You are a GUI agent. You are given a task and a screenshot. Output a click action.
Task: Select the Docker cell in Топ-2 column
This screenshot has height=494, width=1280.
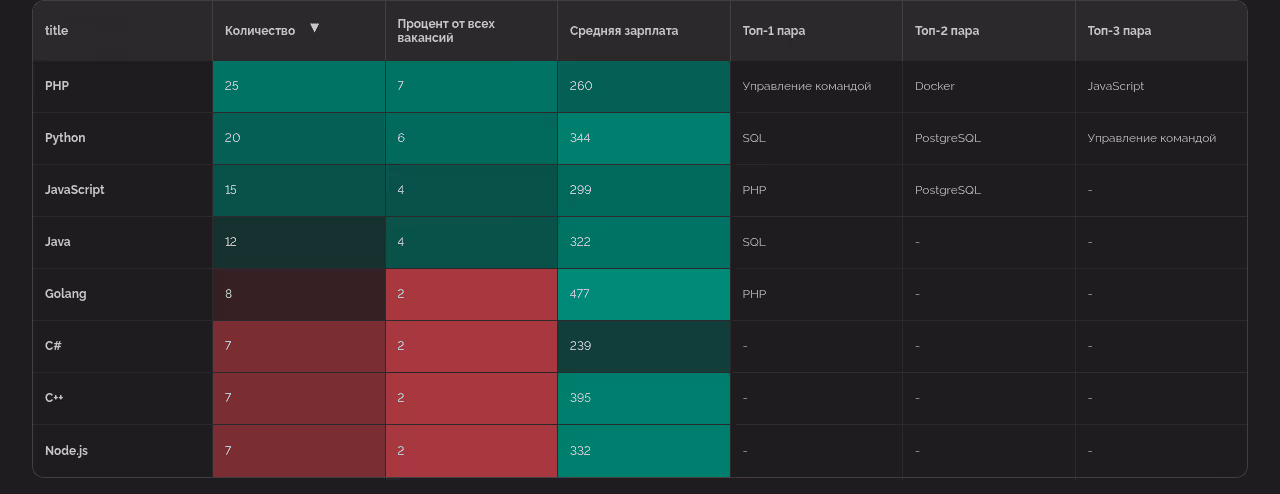[x=934, y=86]
